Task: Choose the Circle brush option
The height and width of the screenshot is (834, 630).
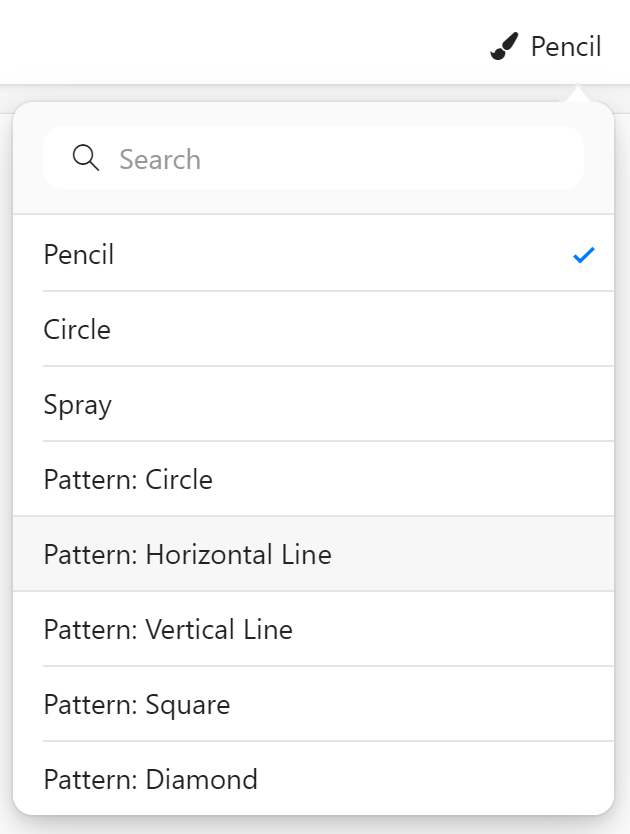Action: [x=313, y=329]
